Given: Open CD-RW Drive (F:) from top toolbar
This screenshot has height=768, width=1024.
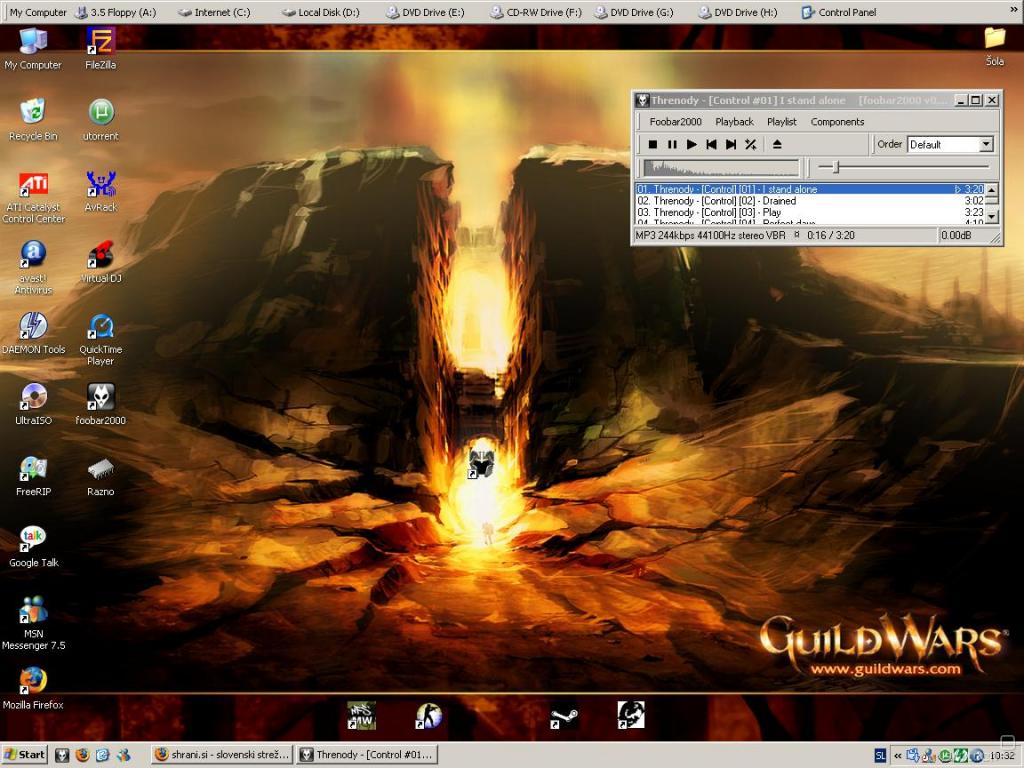Looking at the screenshot, I should point(536,12).
